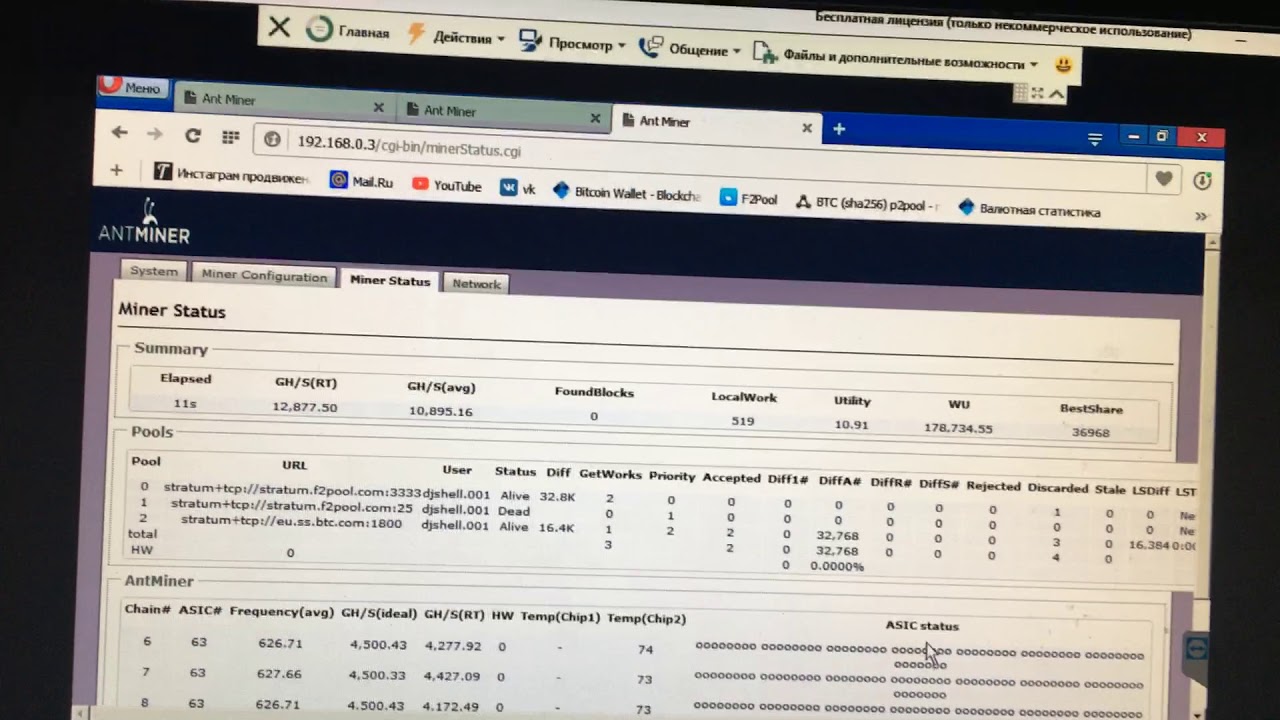This screenshot has width=1280, height=720.
Task: Open the YouTube bookmark
Action: (447, 185)
